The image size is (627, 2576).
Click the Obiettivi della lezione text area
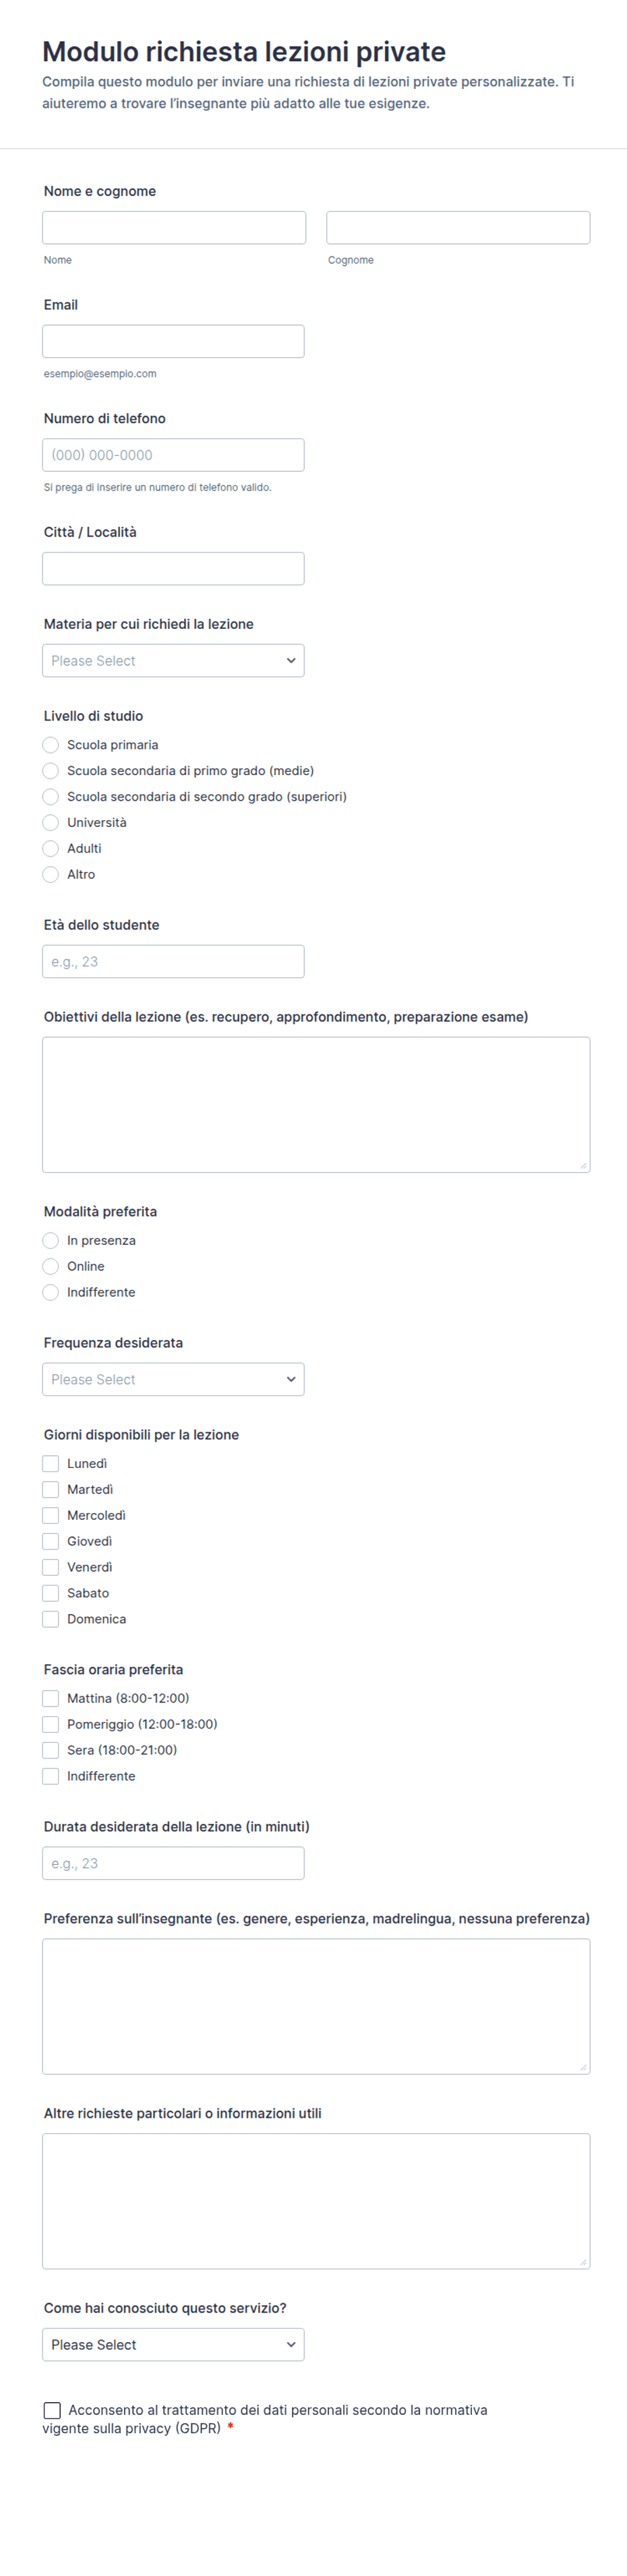(316, 1104)
